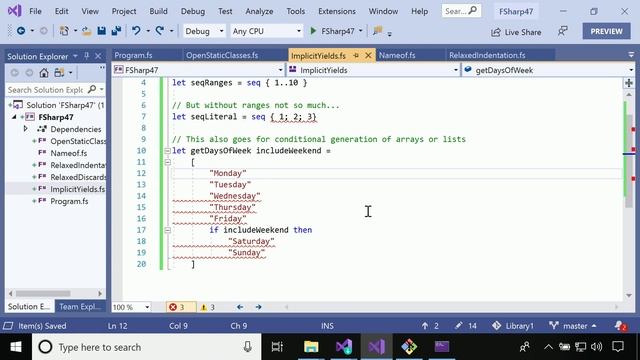The width and height of the screenshot is (640, 360).
Task: Open the Debug configuration dropdown
Action: click(204, 31)
